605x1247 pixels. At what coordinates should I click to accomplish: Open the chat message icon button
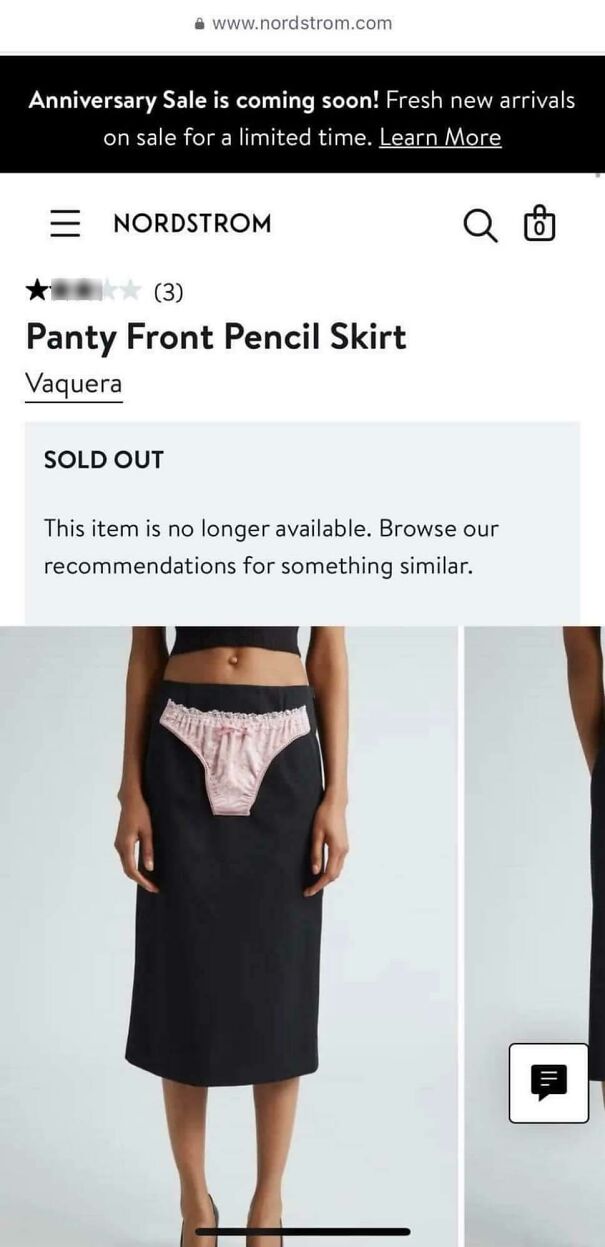(x=548, y=1083)
